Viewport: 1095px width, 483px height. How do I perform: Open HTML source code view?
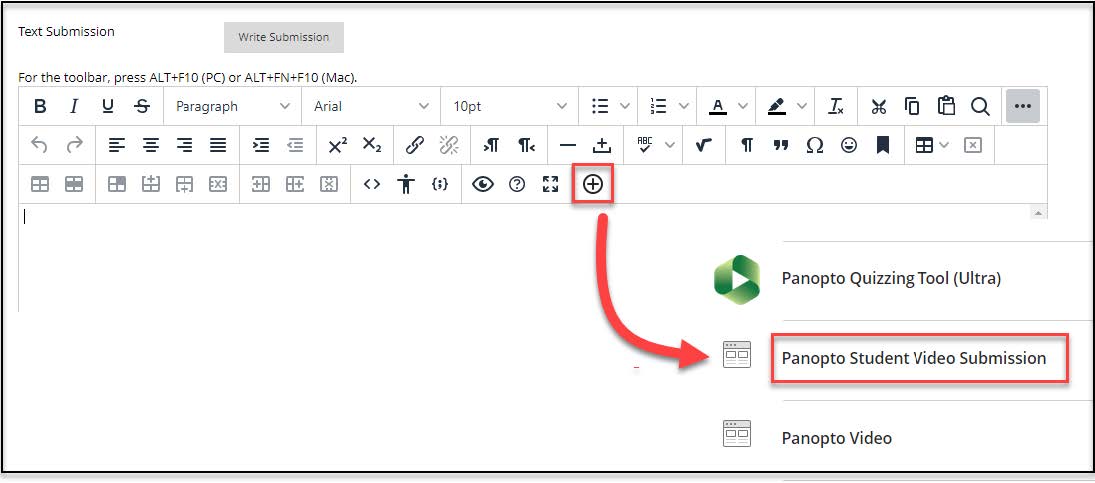[x=372, y=184]
